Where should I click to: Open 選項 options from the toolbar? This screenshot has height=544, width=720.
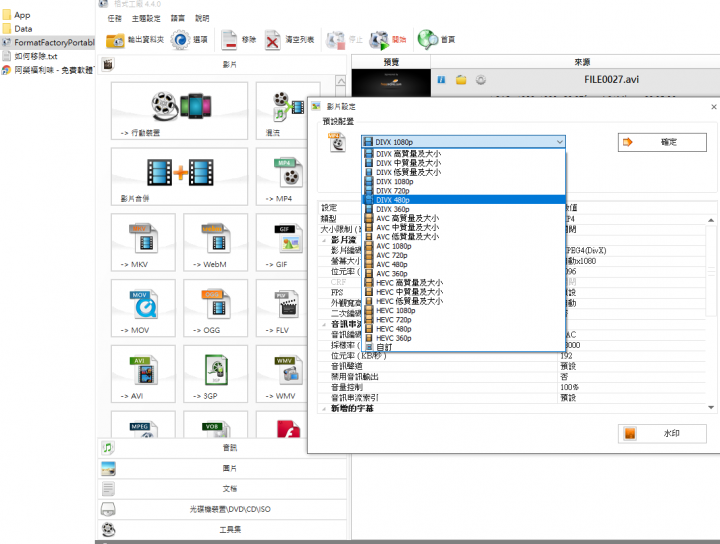pyautogui.click(x=189, y=40)
